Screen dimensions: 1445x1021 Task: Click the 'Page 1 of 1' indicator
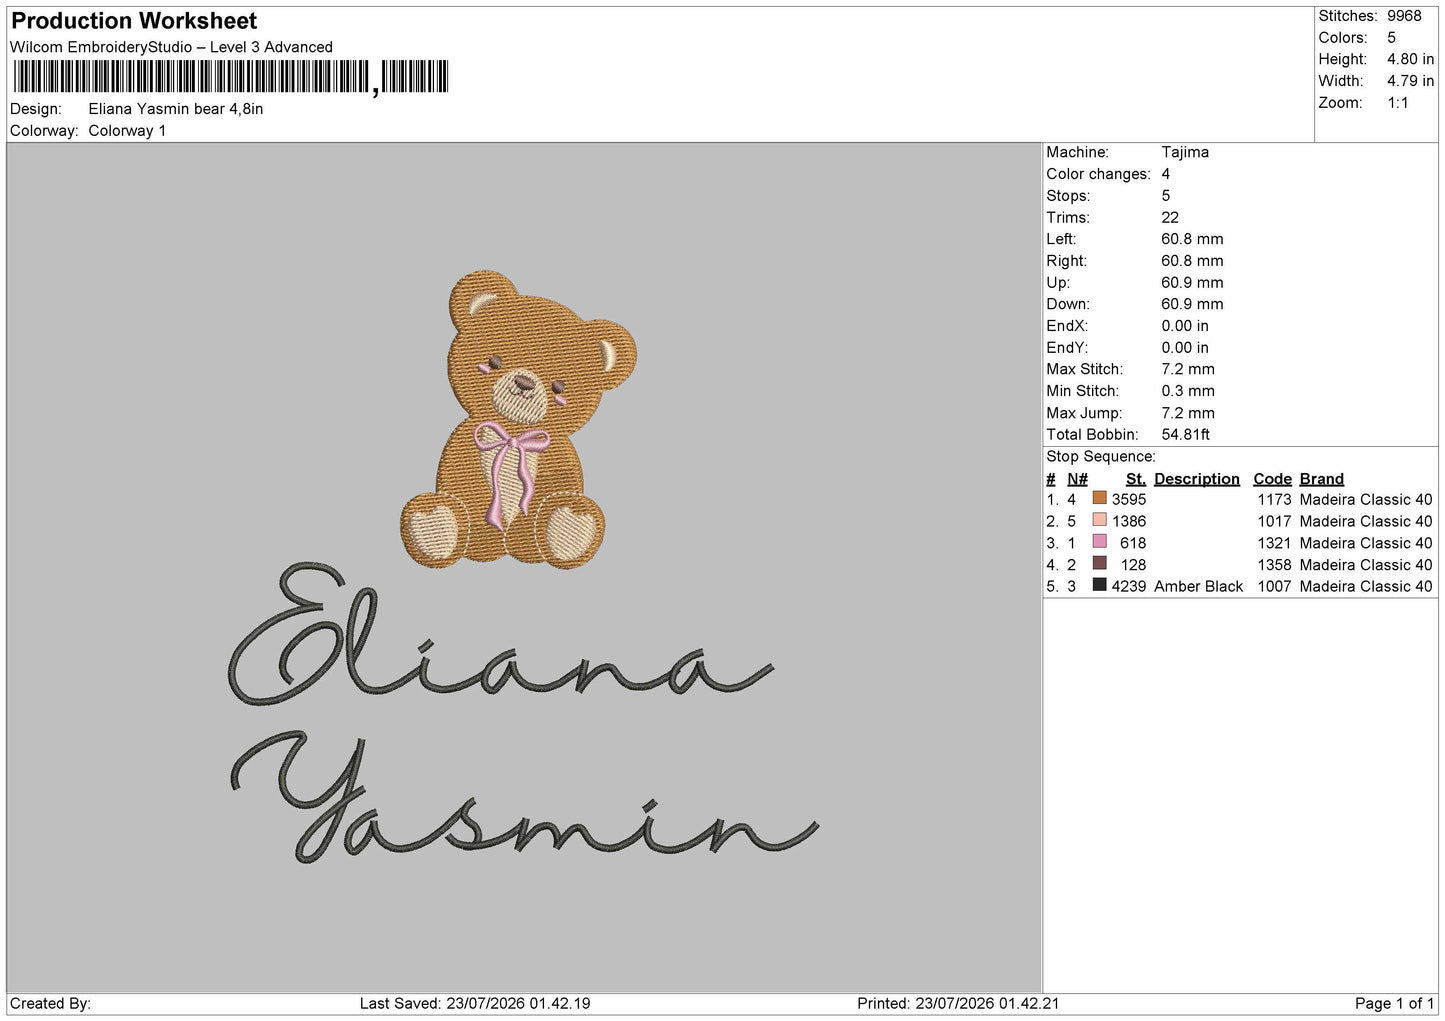click(1394, 1003)
